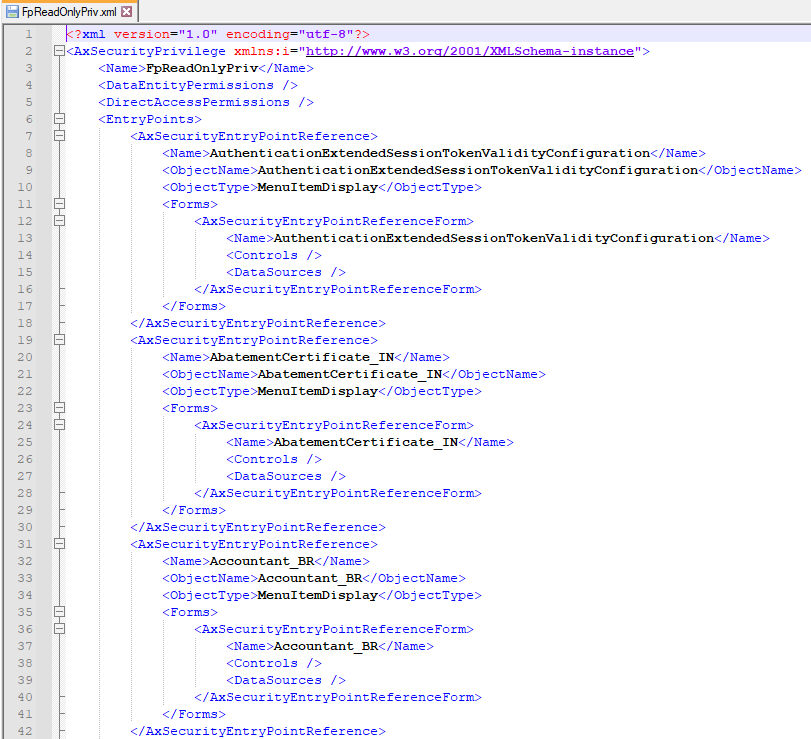Click Accountant_BR on line 37
Image resolution: width=811 pixels, height=739 pixels.
(326, 646)
